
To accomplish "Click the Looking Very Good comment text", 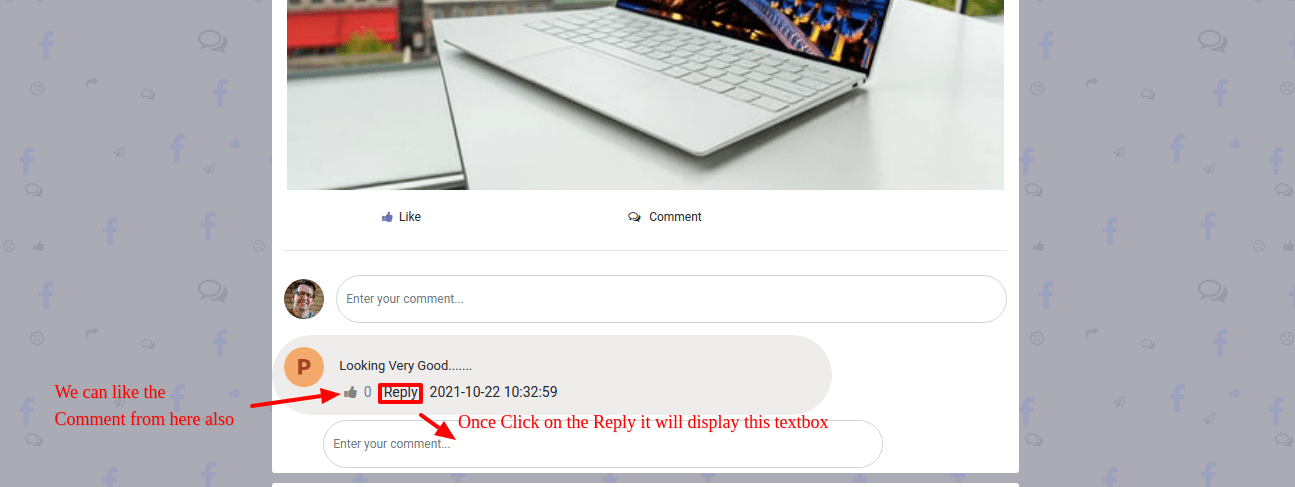I will (x=405, y=366).
